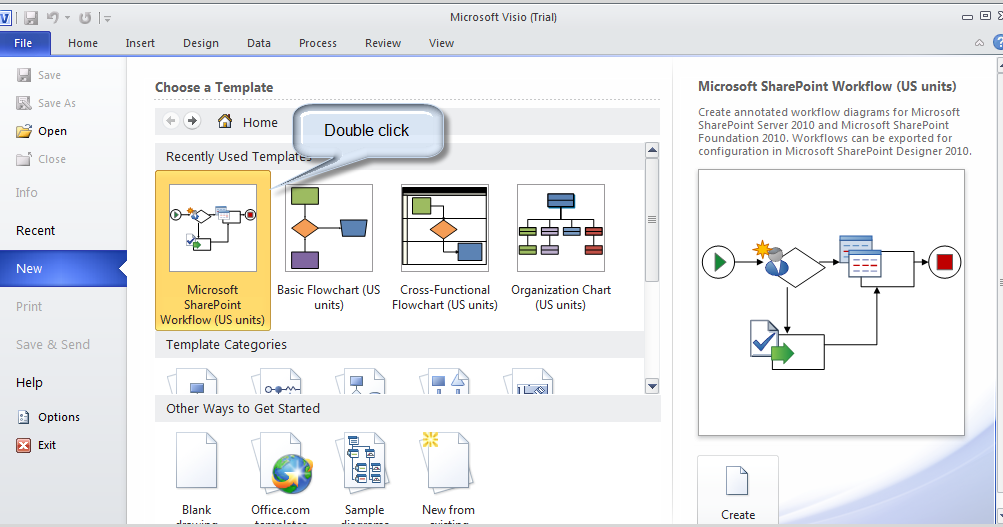Click the Save icon in quick access toolbar
Image resolution: width=1003 pixels, height=527 pixels.
pos(31,18)
